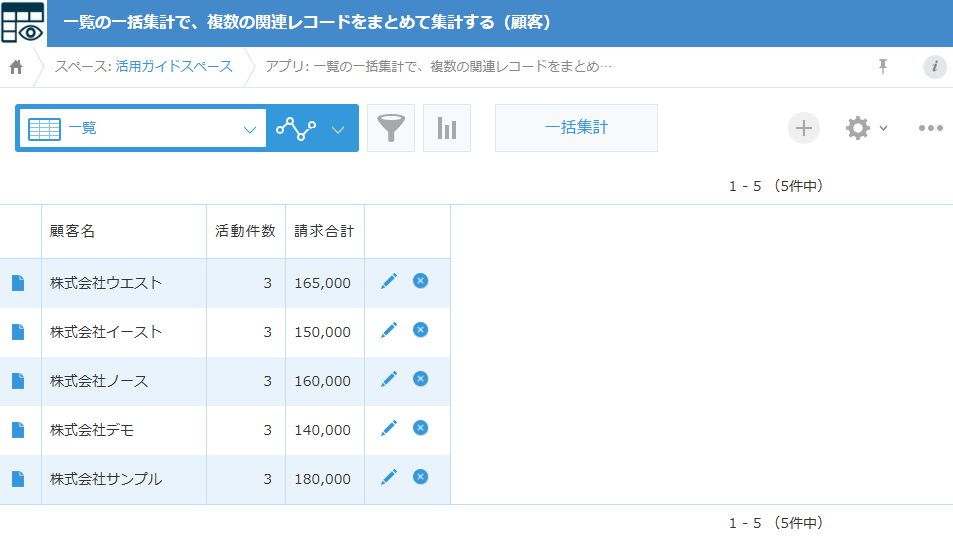Viewport: 953px width, 537px height.
Task: Open the 活用ガイドスペース space link
Action: (x=174, y=66)
